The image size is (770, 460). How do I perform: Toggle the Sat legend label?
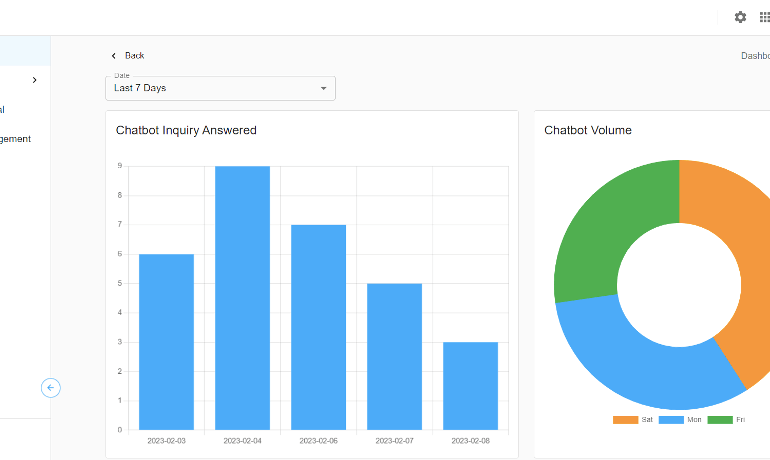click(x=647, y=420)
